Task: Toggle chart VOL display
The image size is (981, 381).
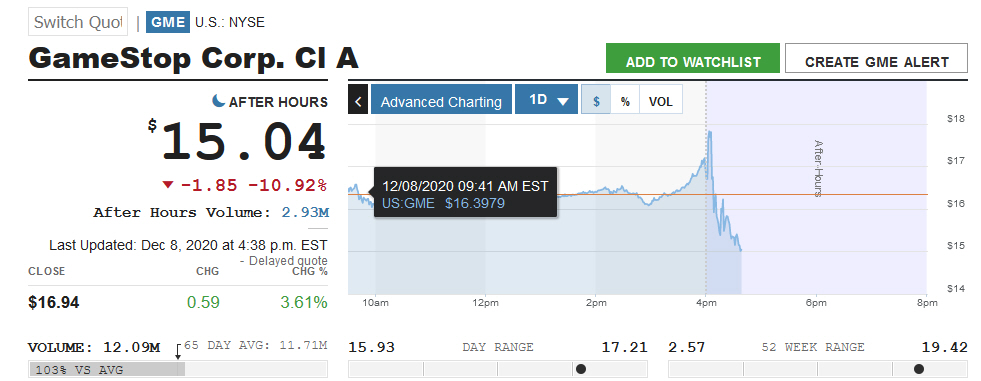Action: point(661,101)
